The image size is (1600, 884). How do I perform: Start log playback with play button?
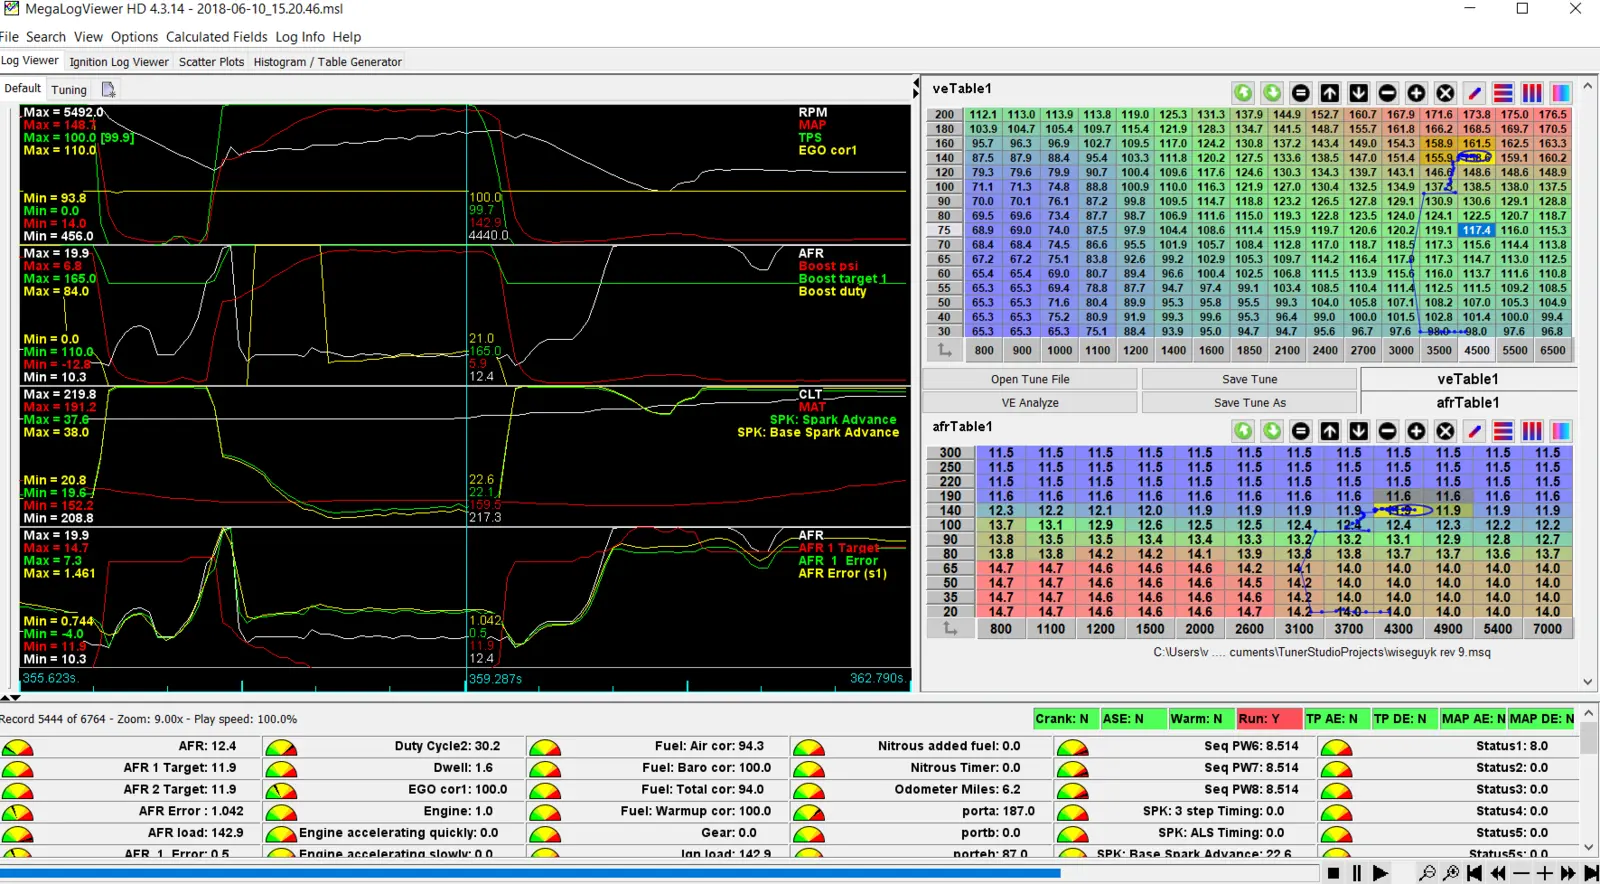(1380, 873)
